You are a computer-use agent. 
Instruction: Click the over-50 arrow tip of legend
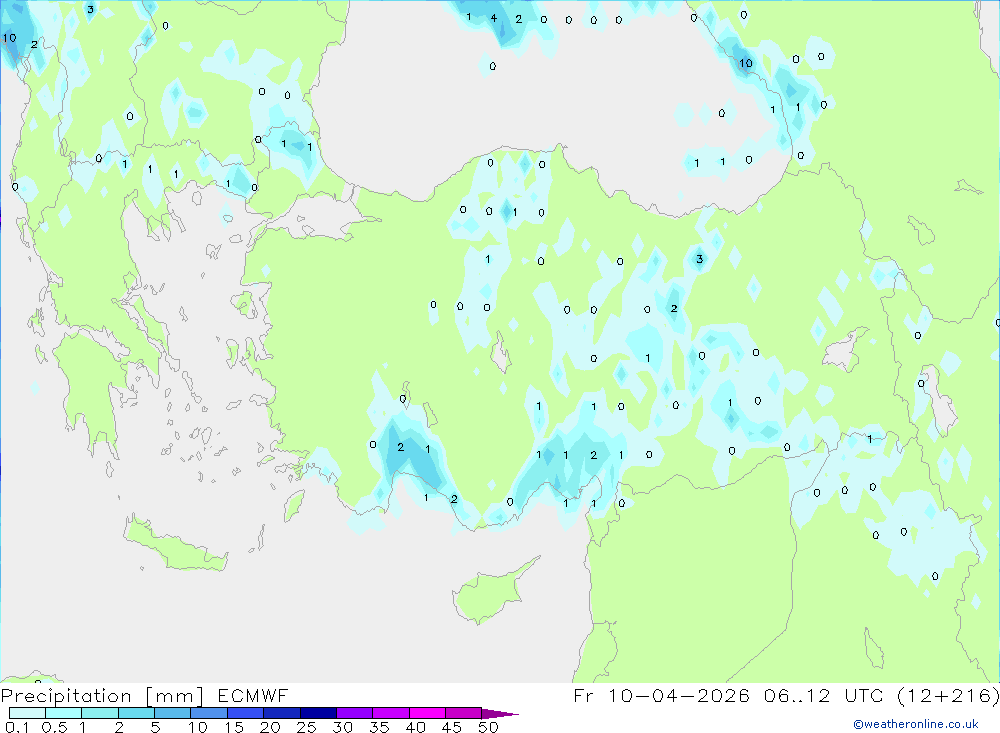coord(499,713)
